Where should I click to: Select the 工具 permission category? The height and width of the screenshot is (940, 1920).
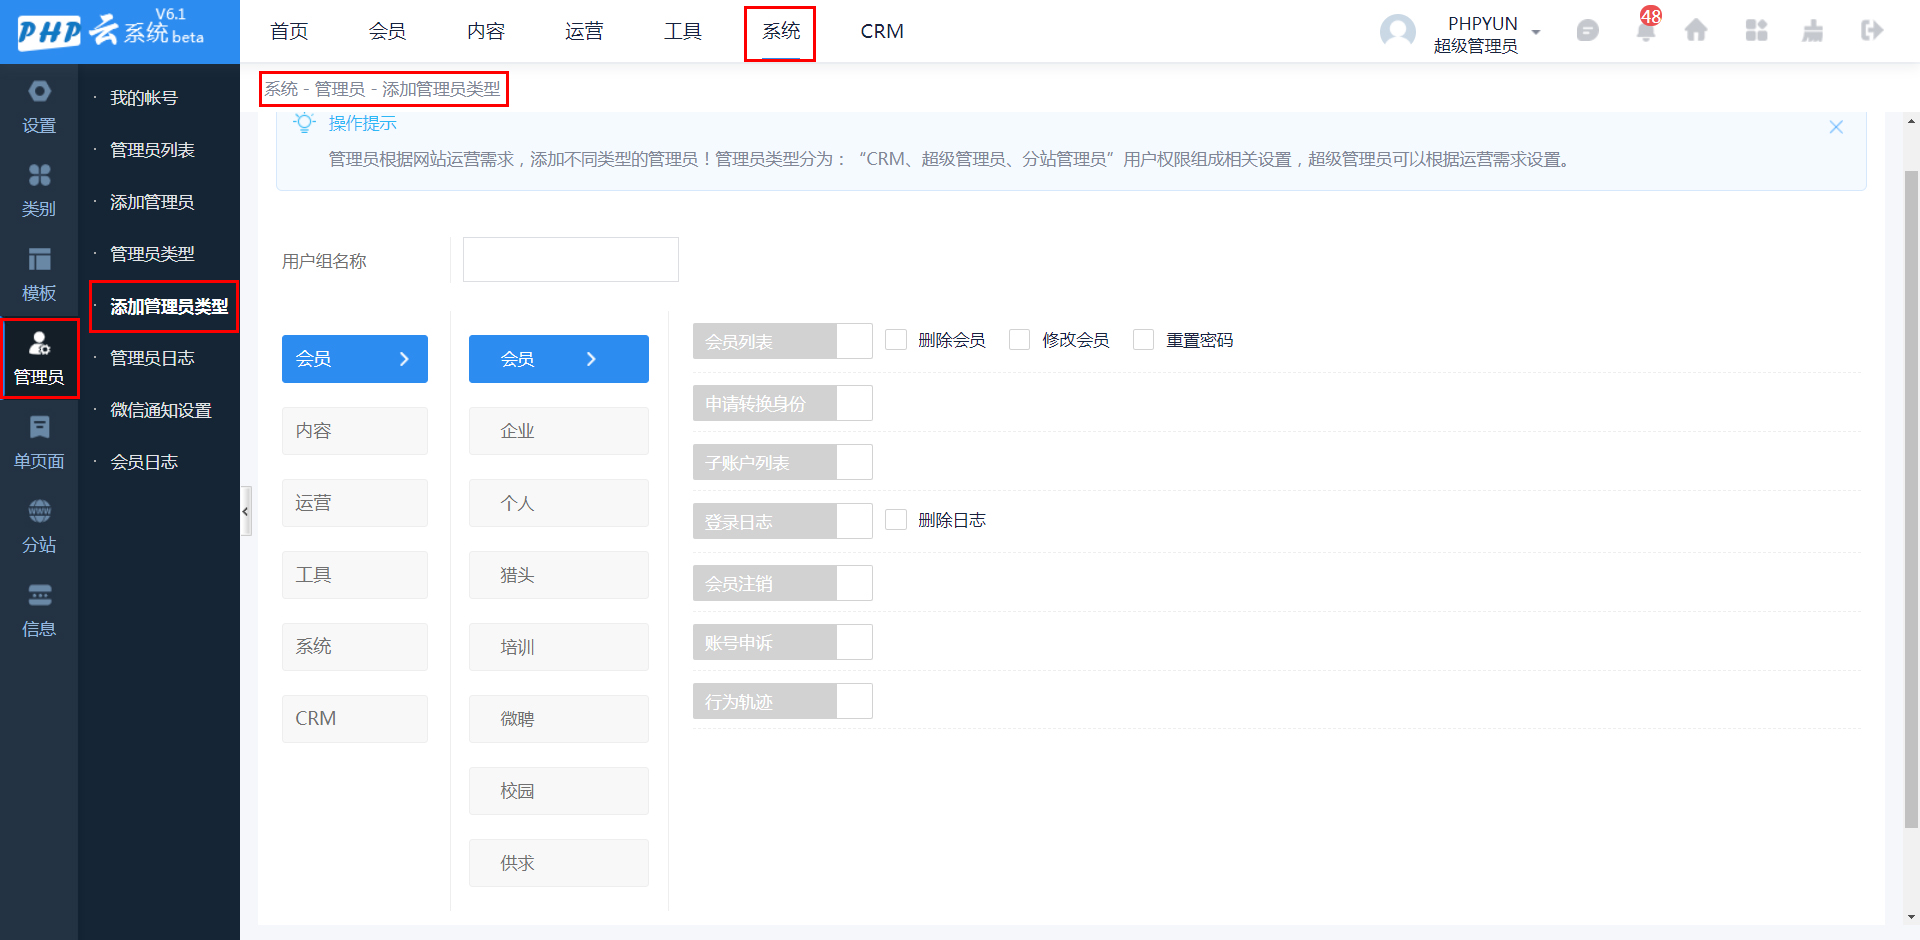point(355,575)
